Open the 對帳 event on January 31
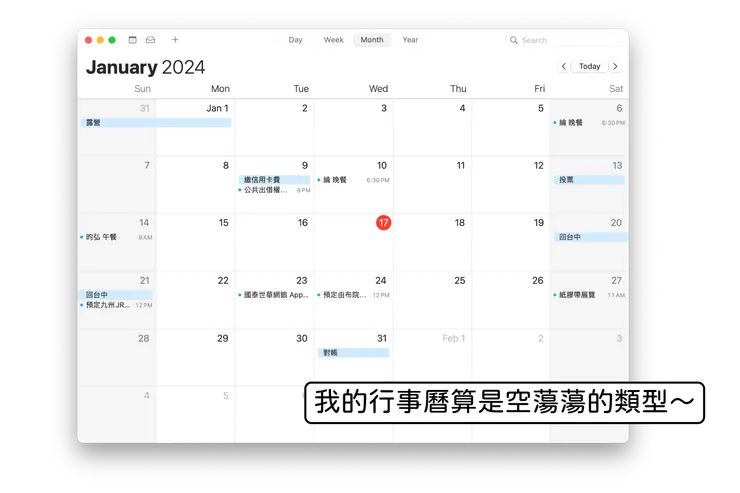 click(x=353, y=352)
